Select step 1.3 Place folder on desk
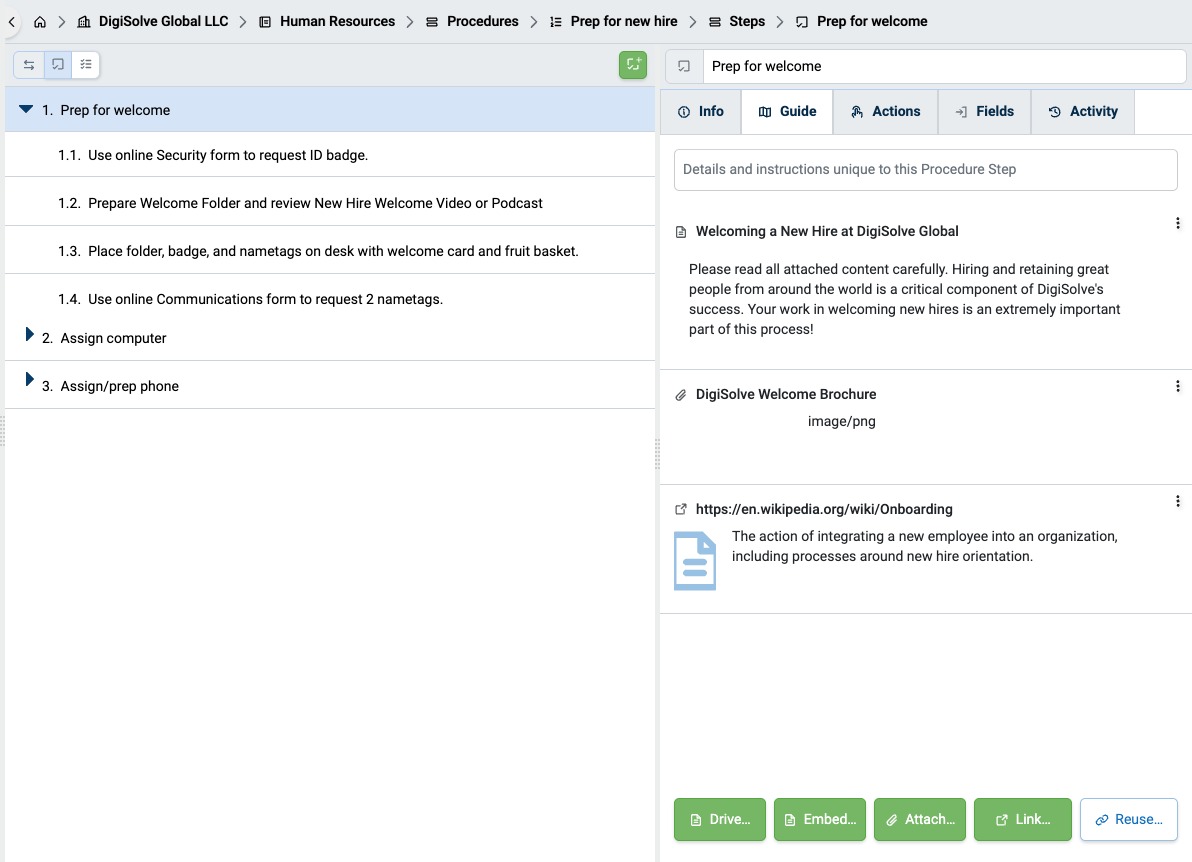1192x862 pixels. click(330, 251)
